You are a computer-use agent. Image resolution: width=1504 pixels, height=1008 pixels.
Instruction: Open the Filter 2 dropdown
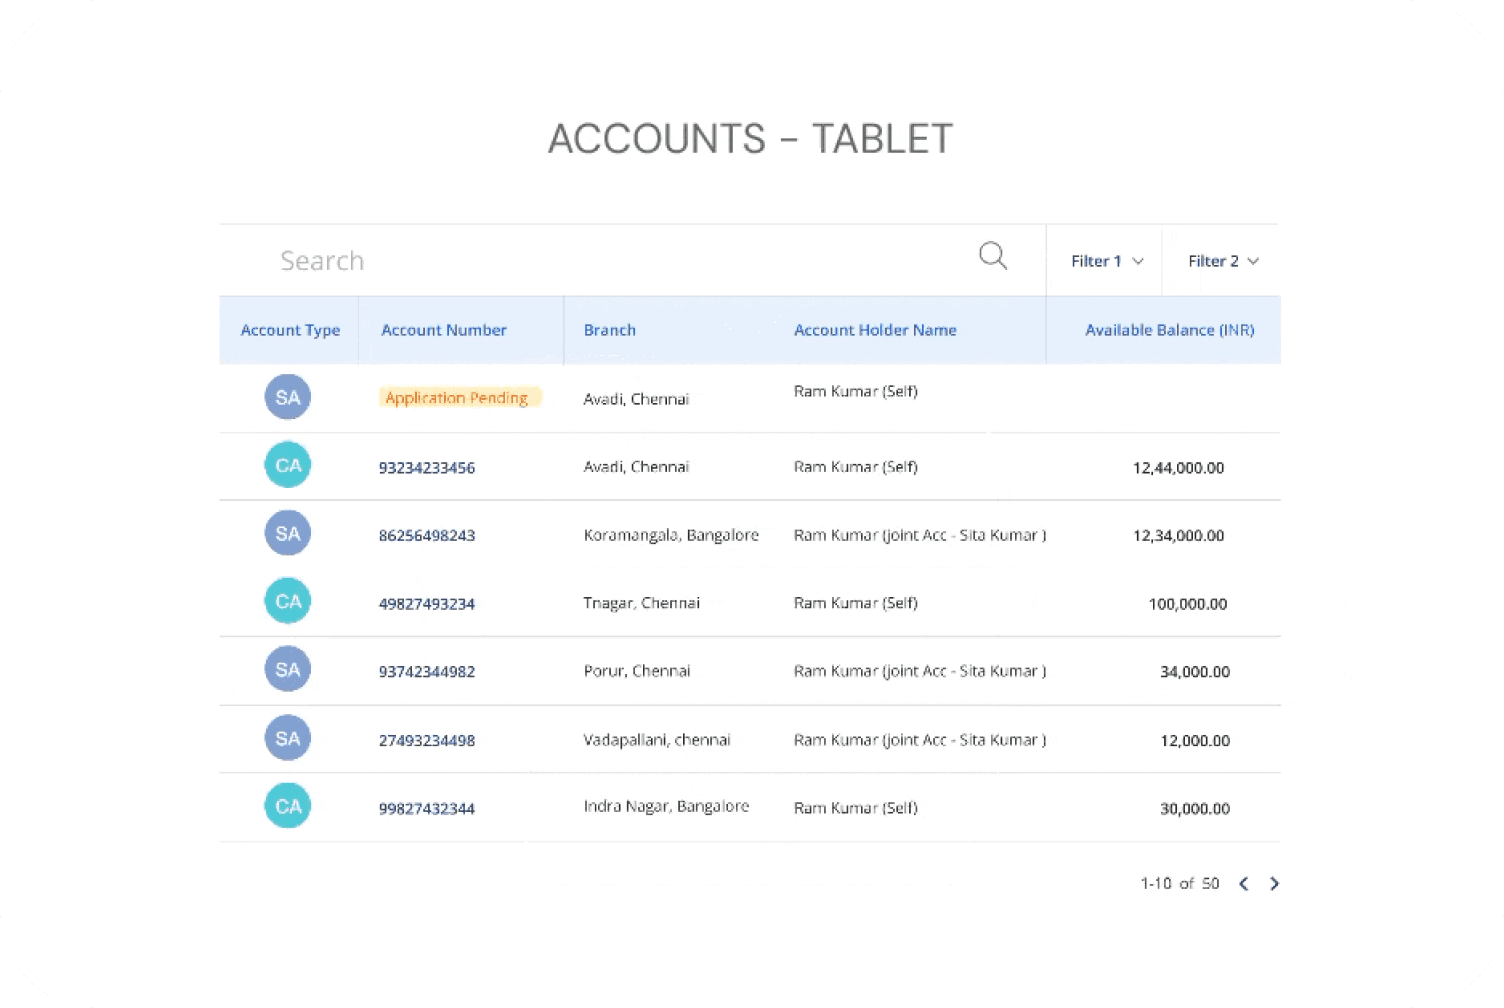coord(1222,261)
